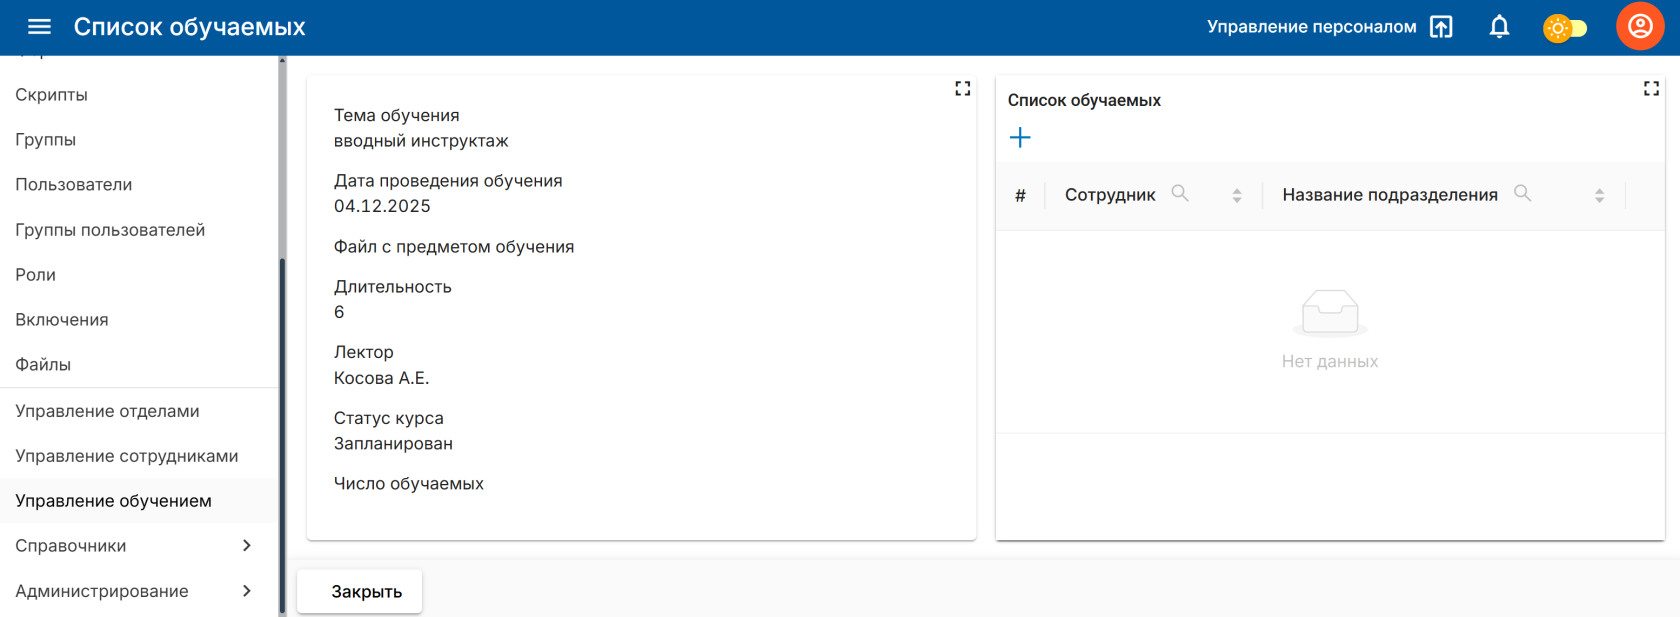The height and width of the screenshot is (617, 1680).
Task: Expand the Справочники submenu
Action: coord(246,546)
